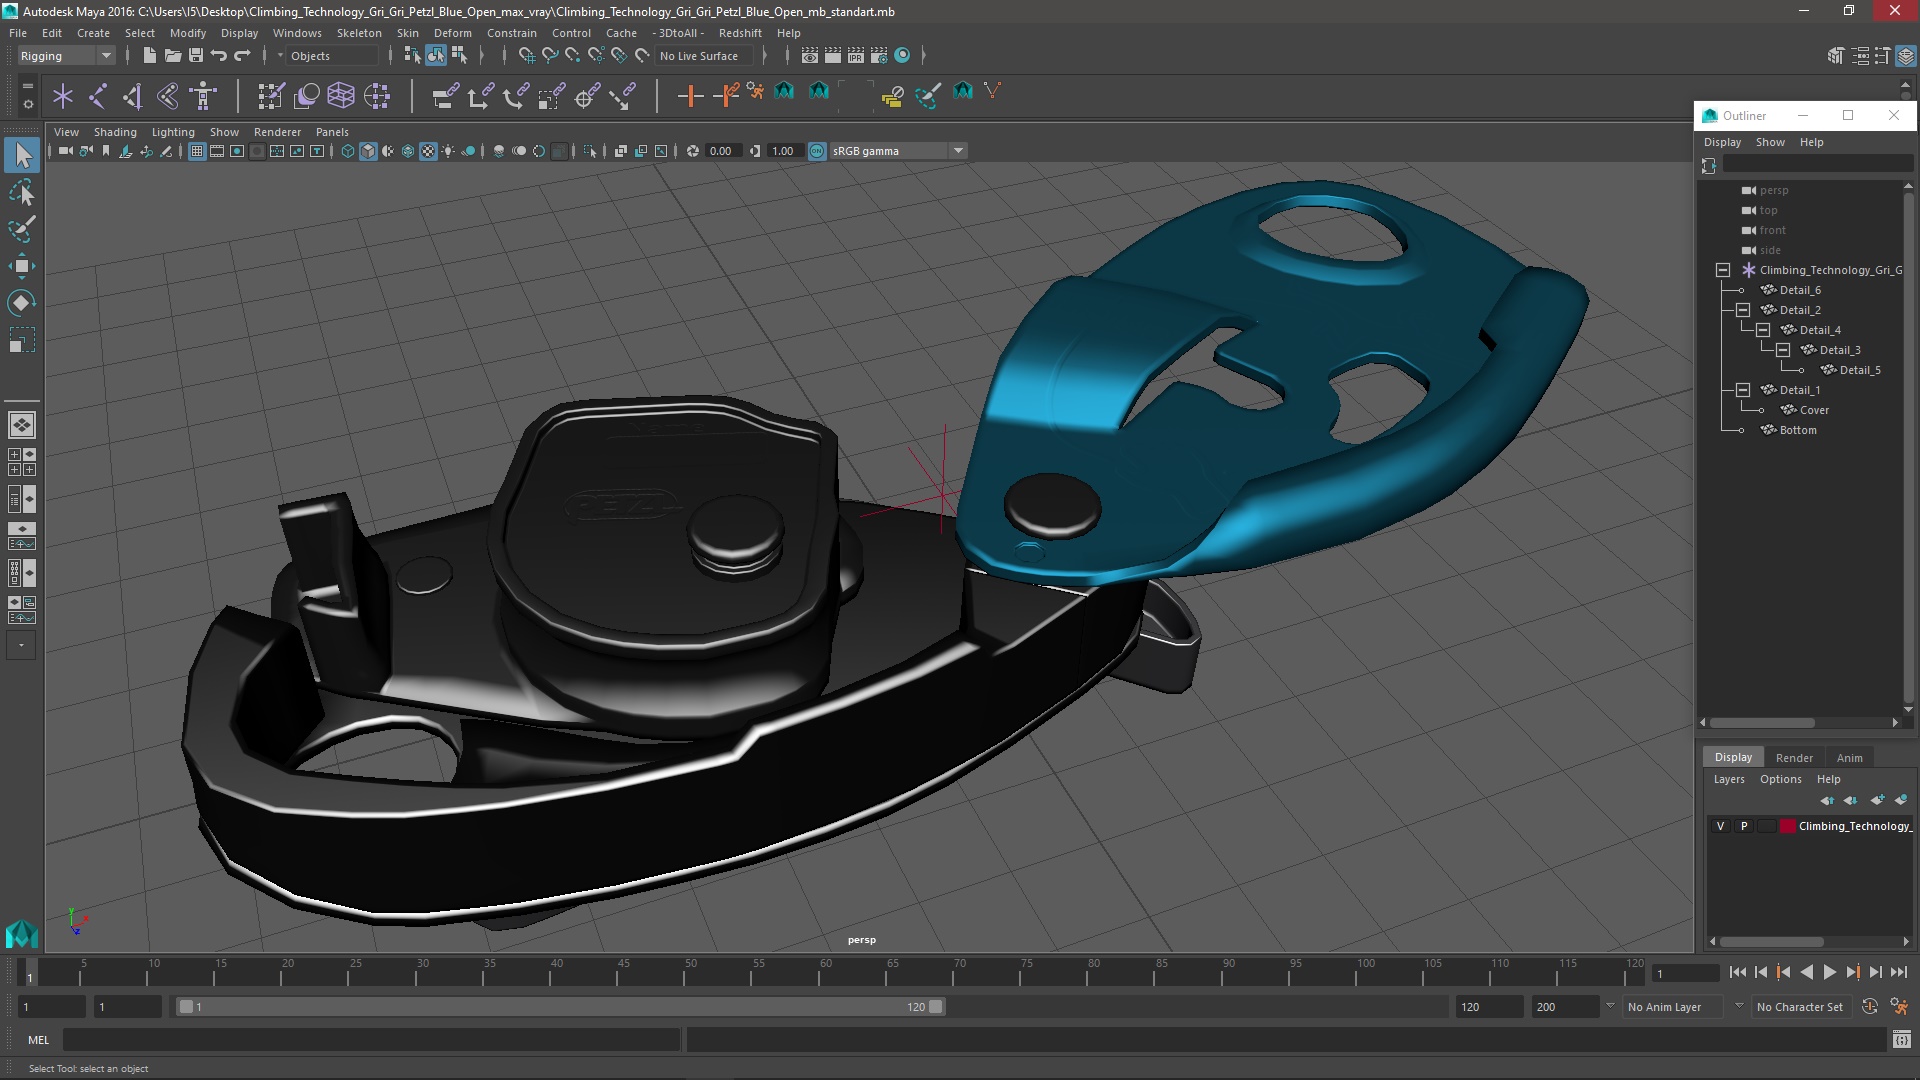The image size is (1920, 1080).
Task: Switch to the Anim layers tab
Action: point(1849,758)
